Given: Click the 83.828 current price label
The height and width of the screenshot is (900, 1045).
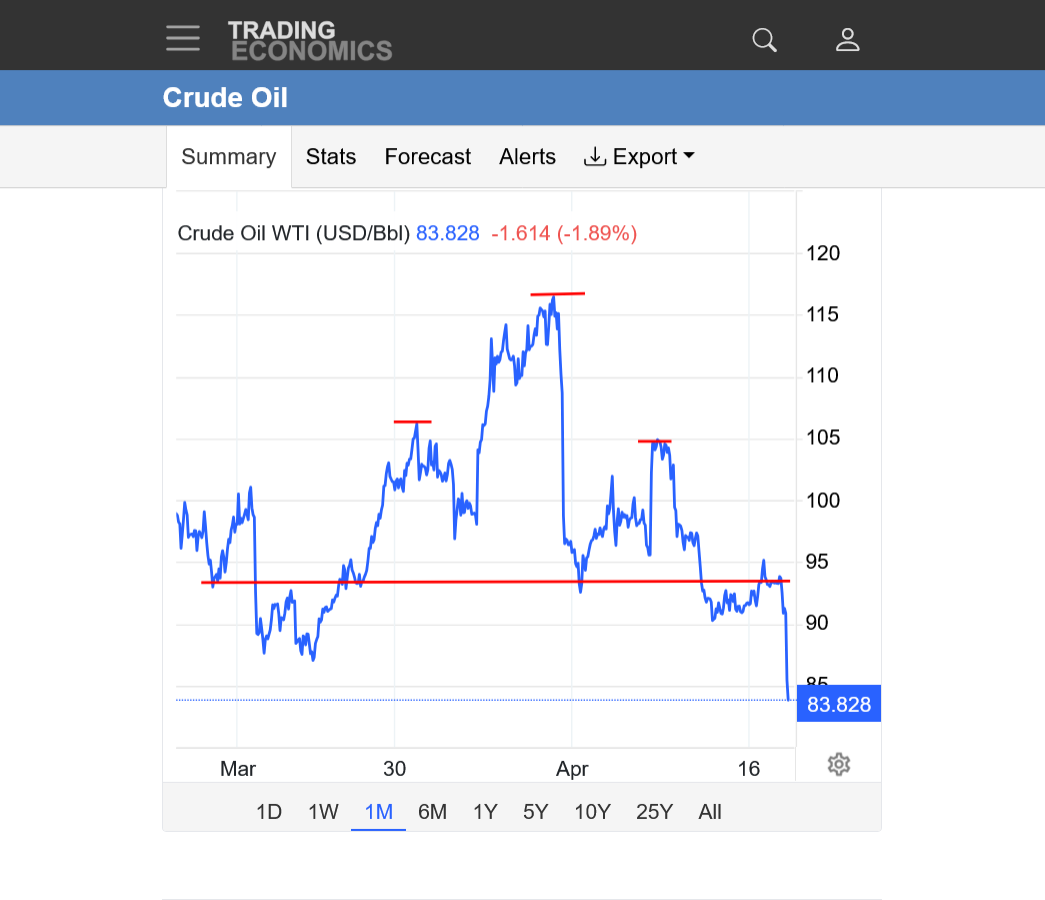Looking at the screenshot, I should pyautogui.click(x=839, y=705).
